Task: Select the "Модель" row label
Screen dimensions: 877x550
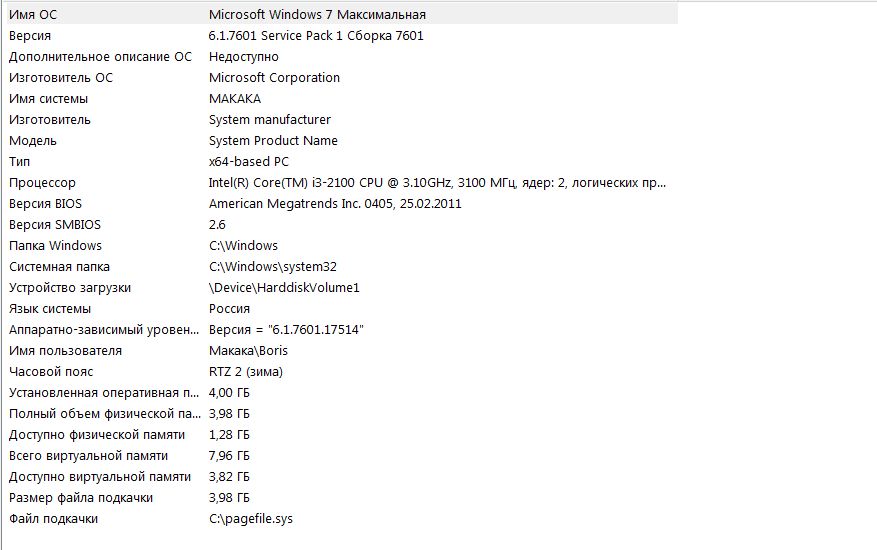Action: (x=33, y=141)
